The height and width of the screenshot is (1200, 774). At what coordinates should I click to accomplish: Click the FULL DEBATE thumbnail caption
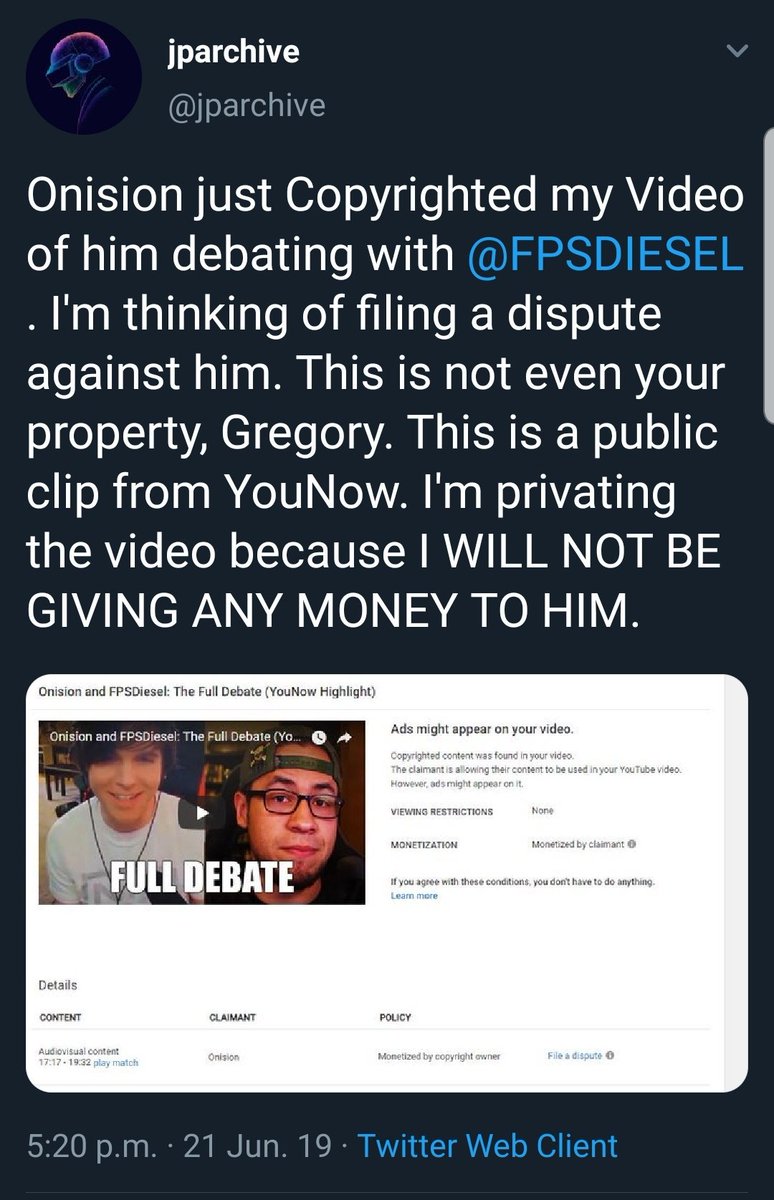[201, 877]
